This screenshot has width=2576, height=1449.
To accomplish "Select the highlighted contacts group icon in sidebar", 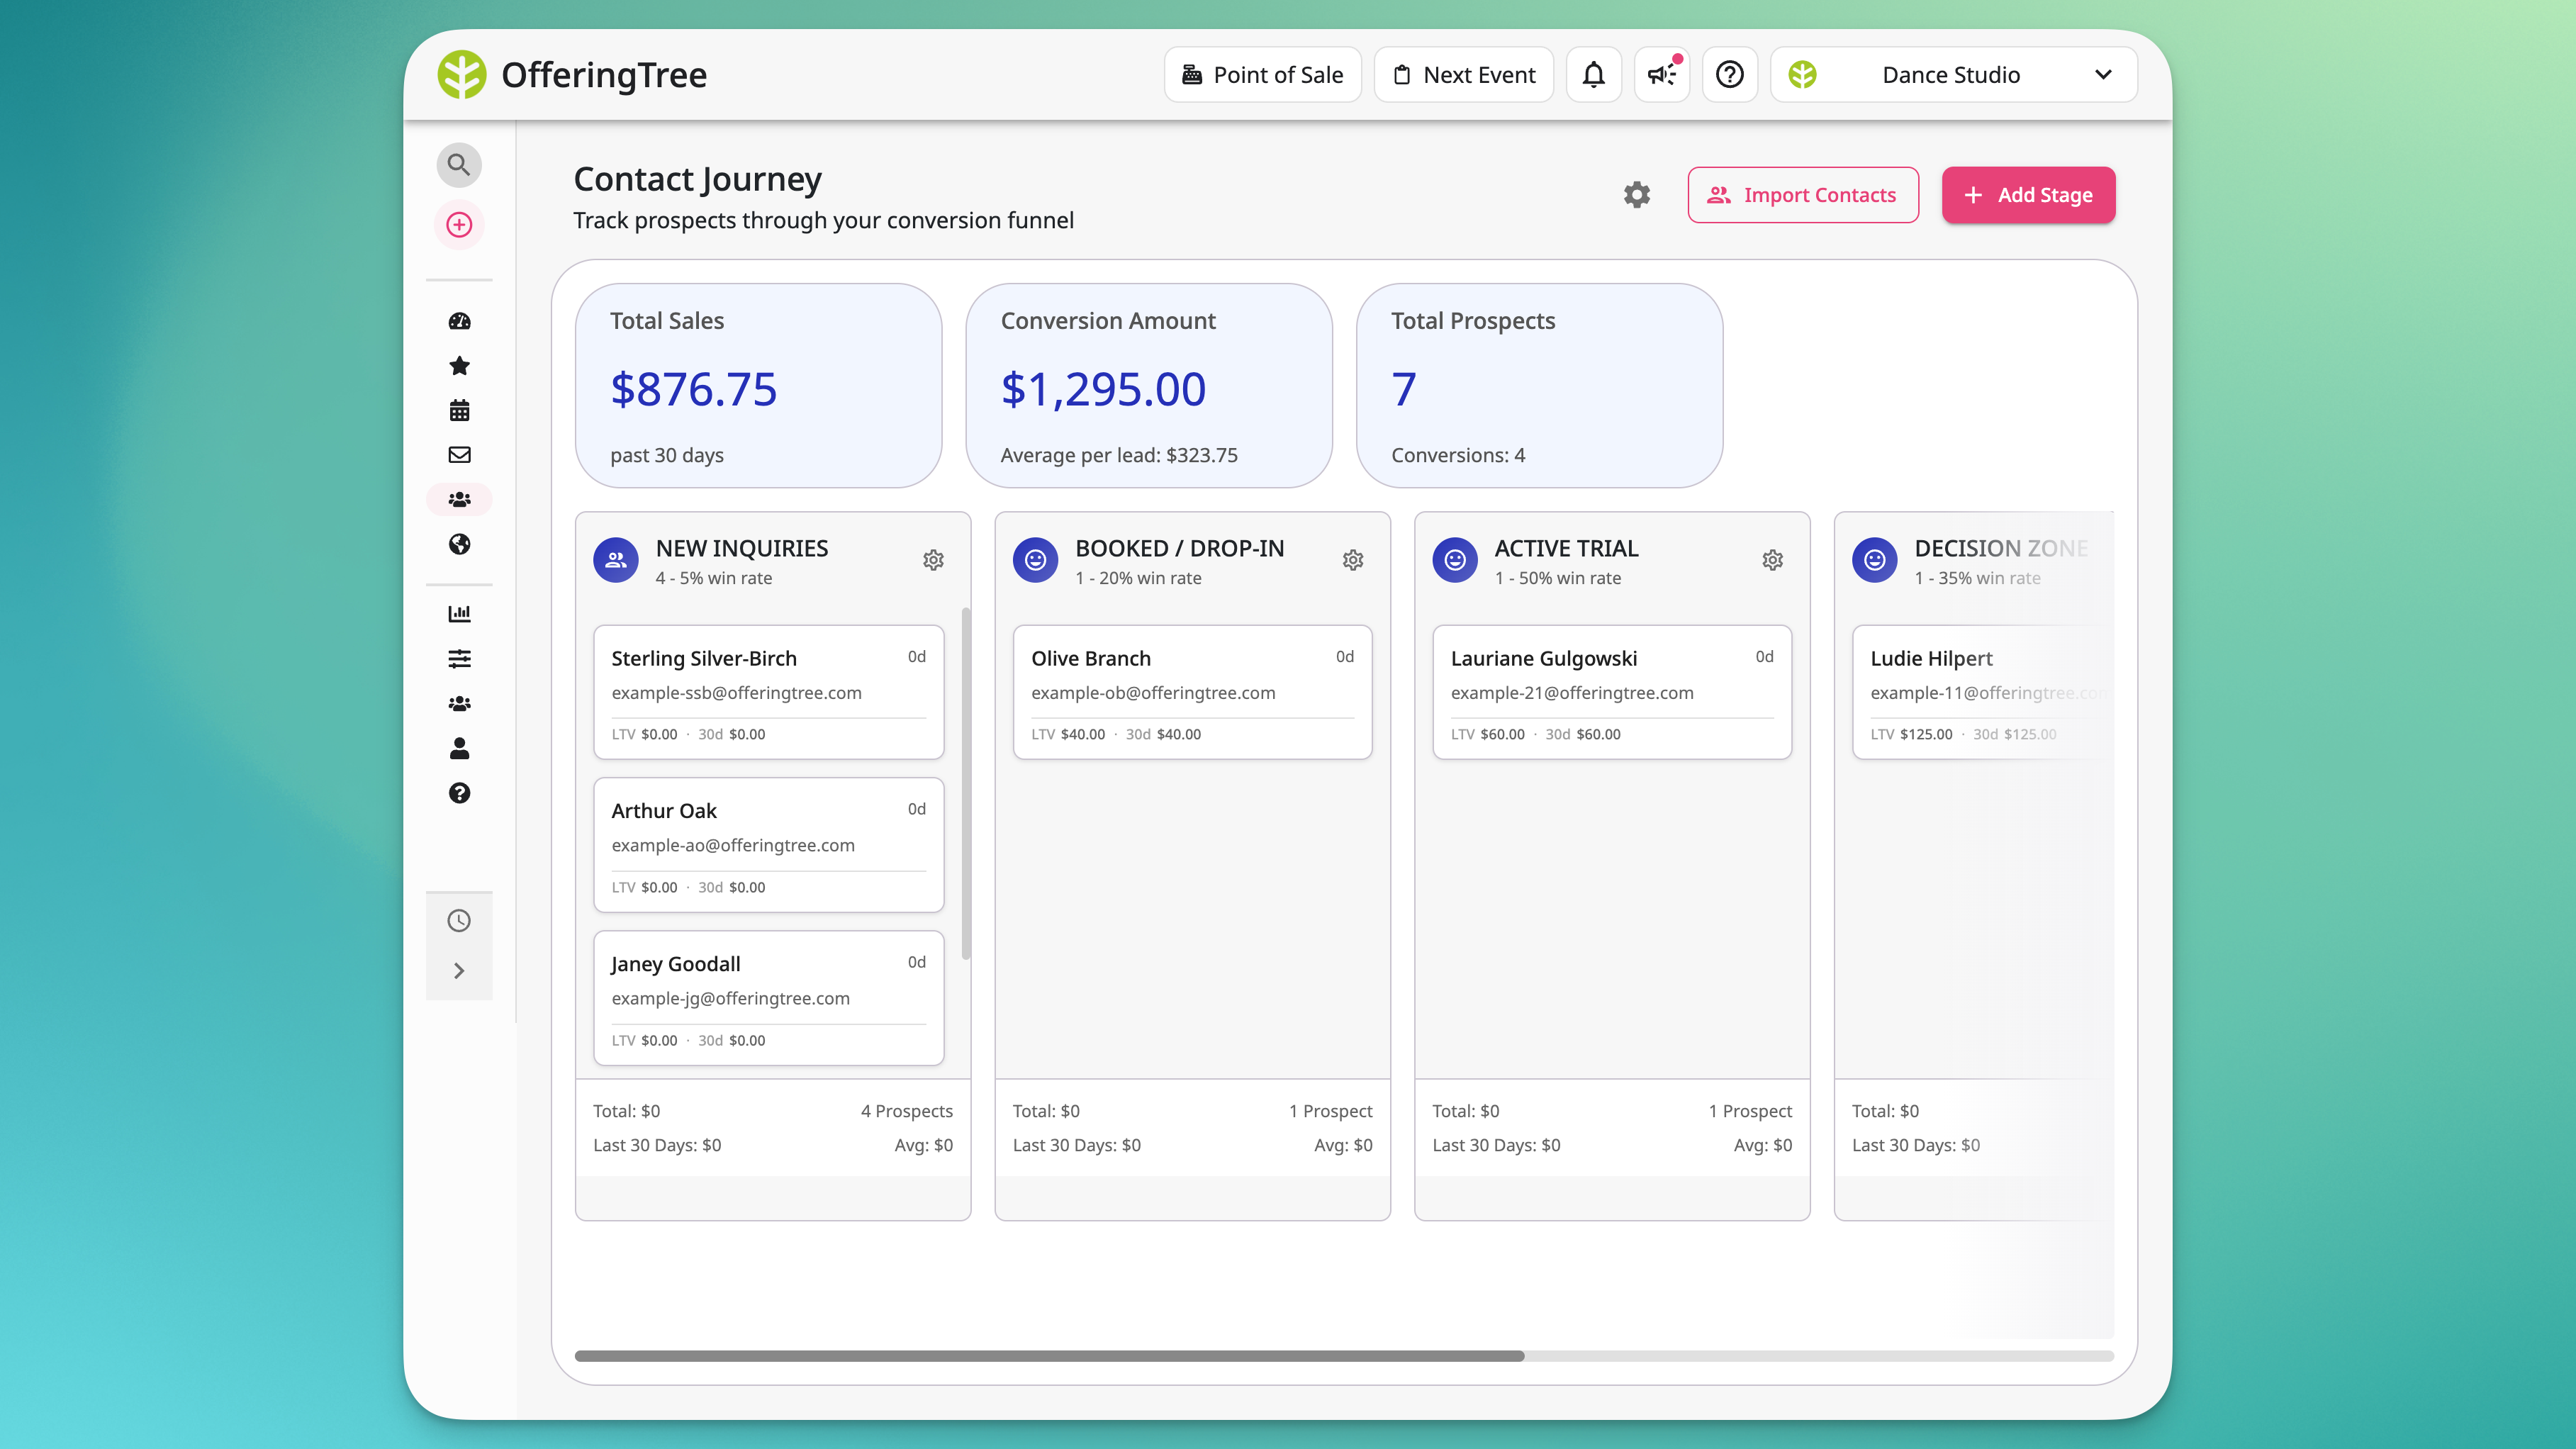I will pyautogui.click(x=459, y=499).
